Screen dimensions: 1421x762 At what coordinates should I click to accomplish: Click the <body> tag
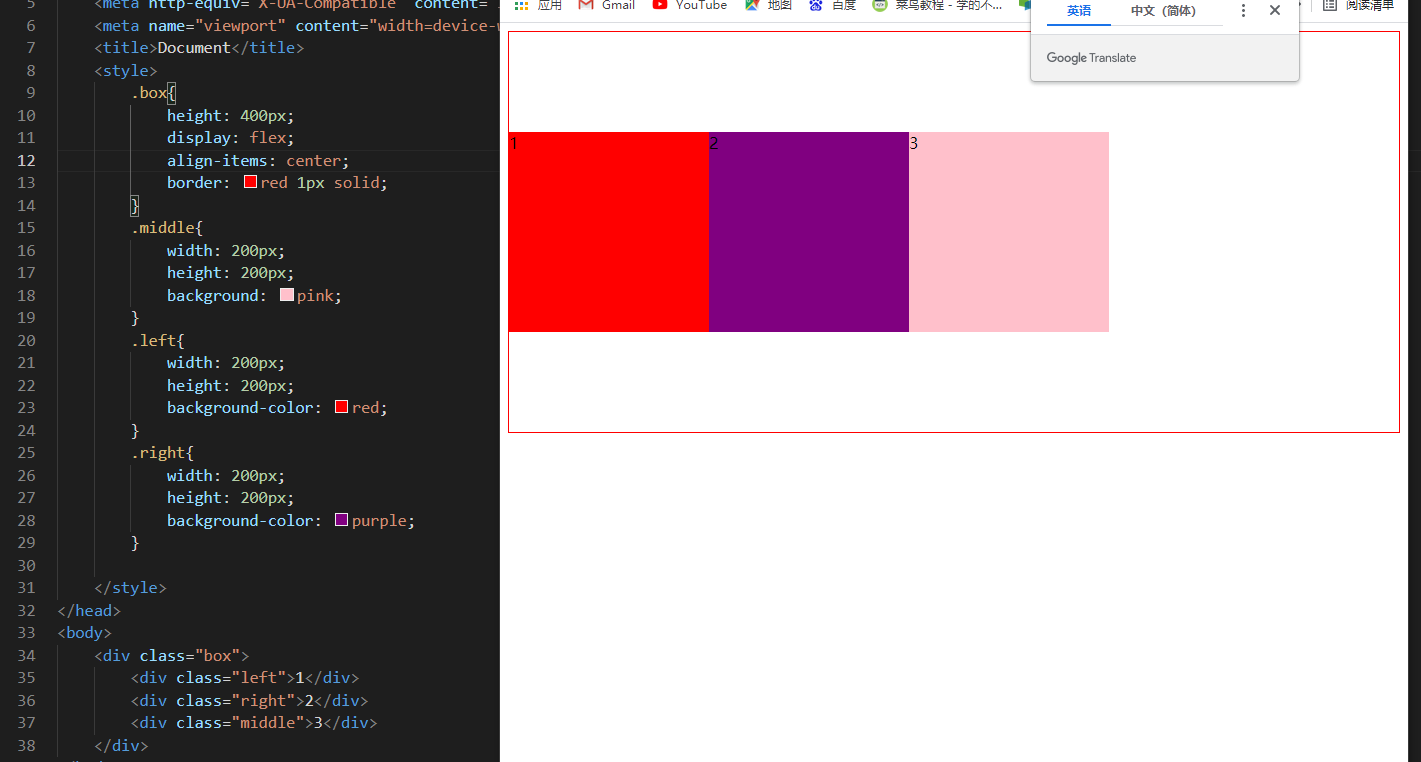(x=85, y=633)
